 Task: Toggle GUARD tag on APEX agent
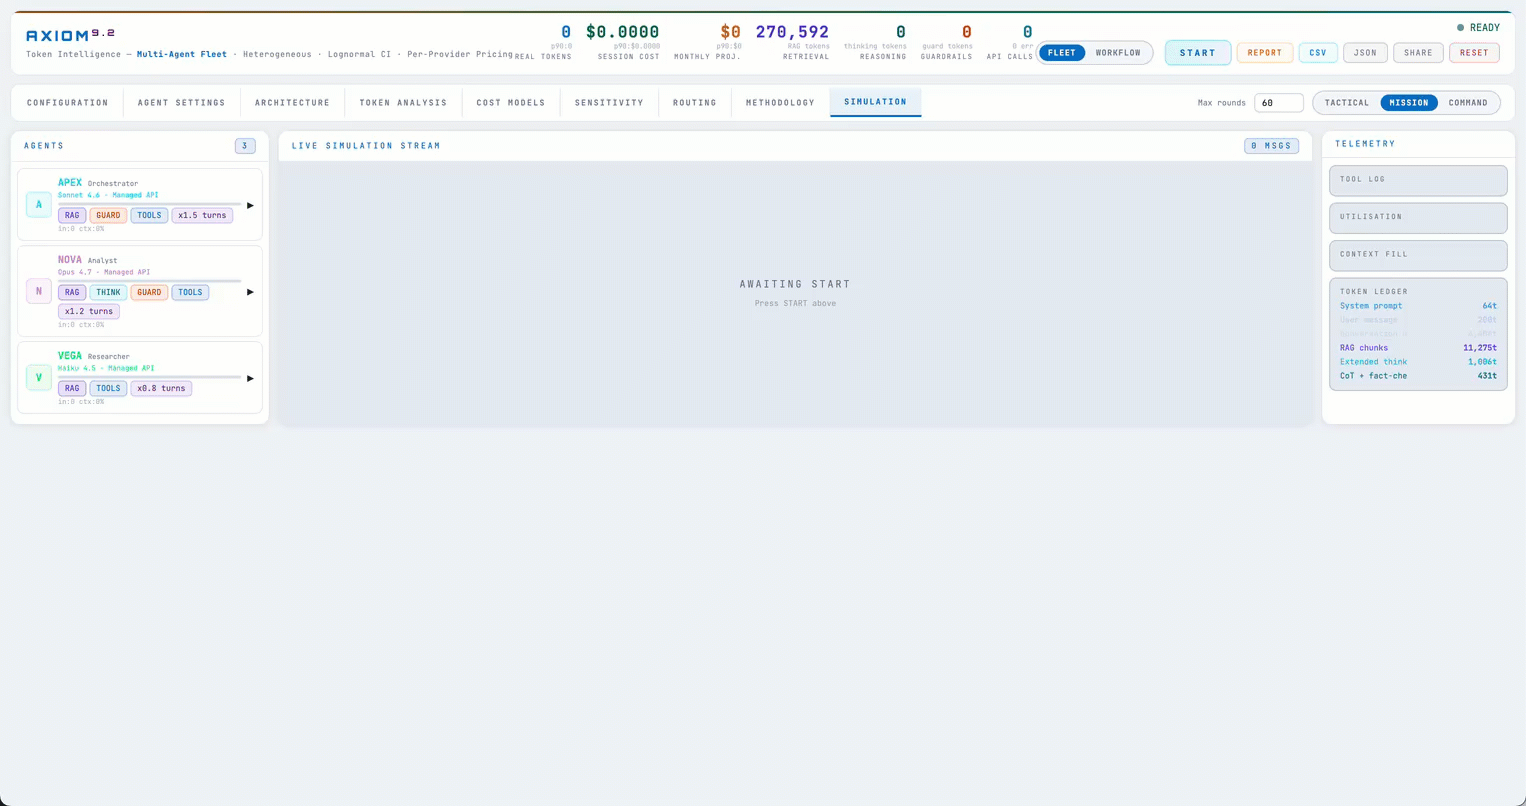point(108,215)
